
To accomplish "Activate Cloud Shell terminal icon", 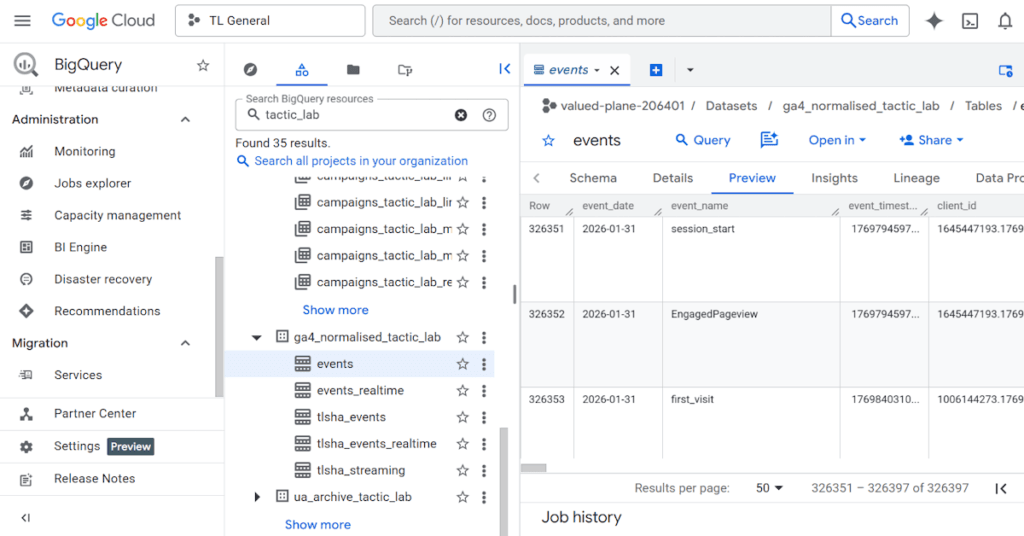I will (969, 21).
